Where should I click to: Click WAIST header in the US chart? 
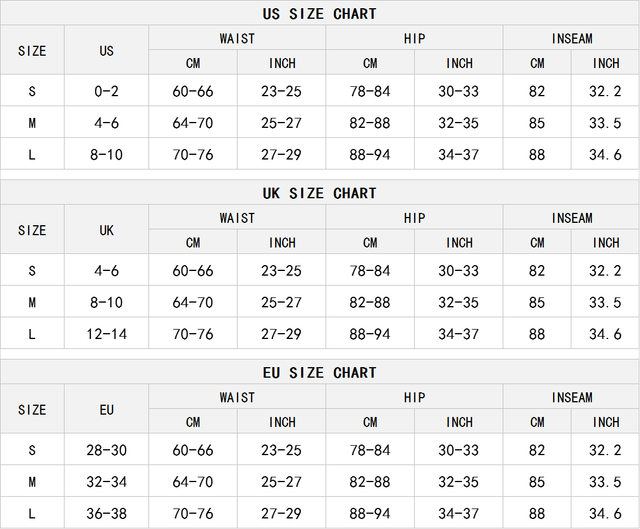coord(237,39)
